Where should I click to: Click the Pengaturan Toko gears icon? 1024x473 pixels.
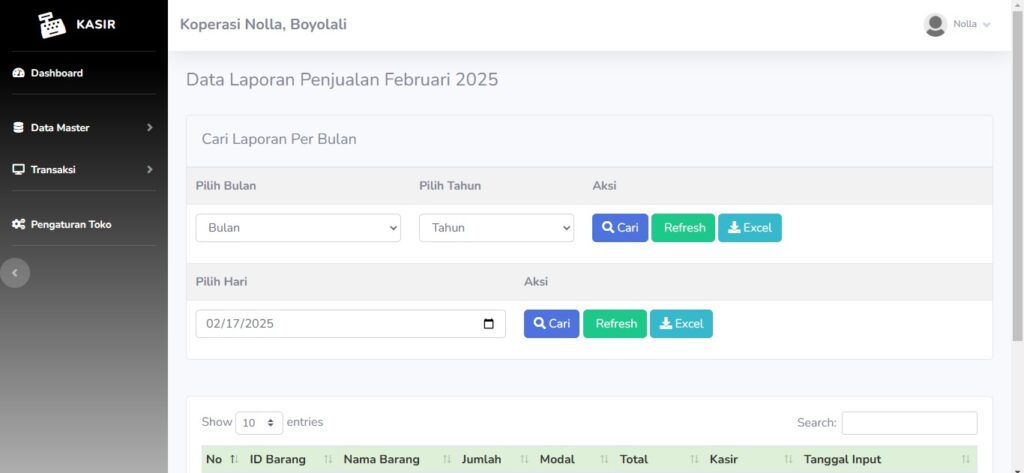(18, 224)
